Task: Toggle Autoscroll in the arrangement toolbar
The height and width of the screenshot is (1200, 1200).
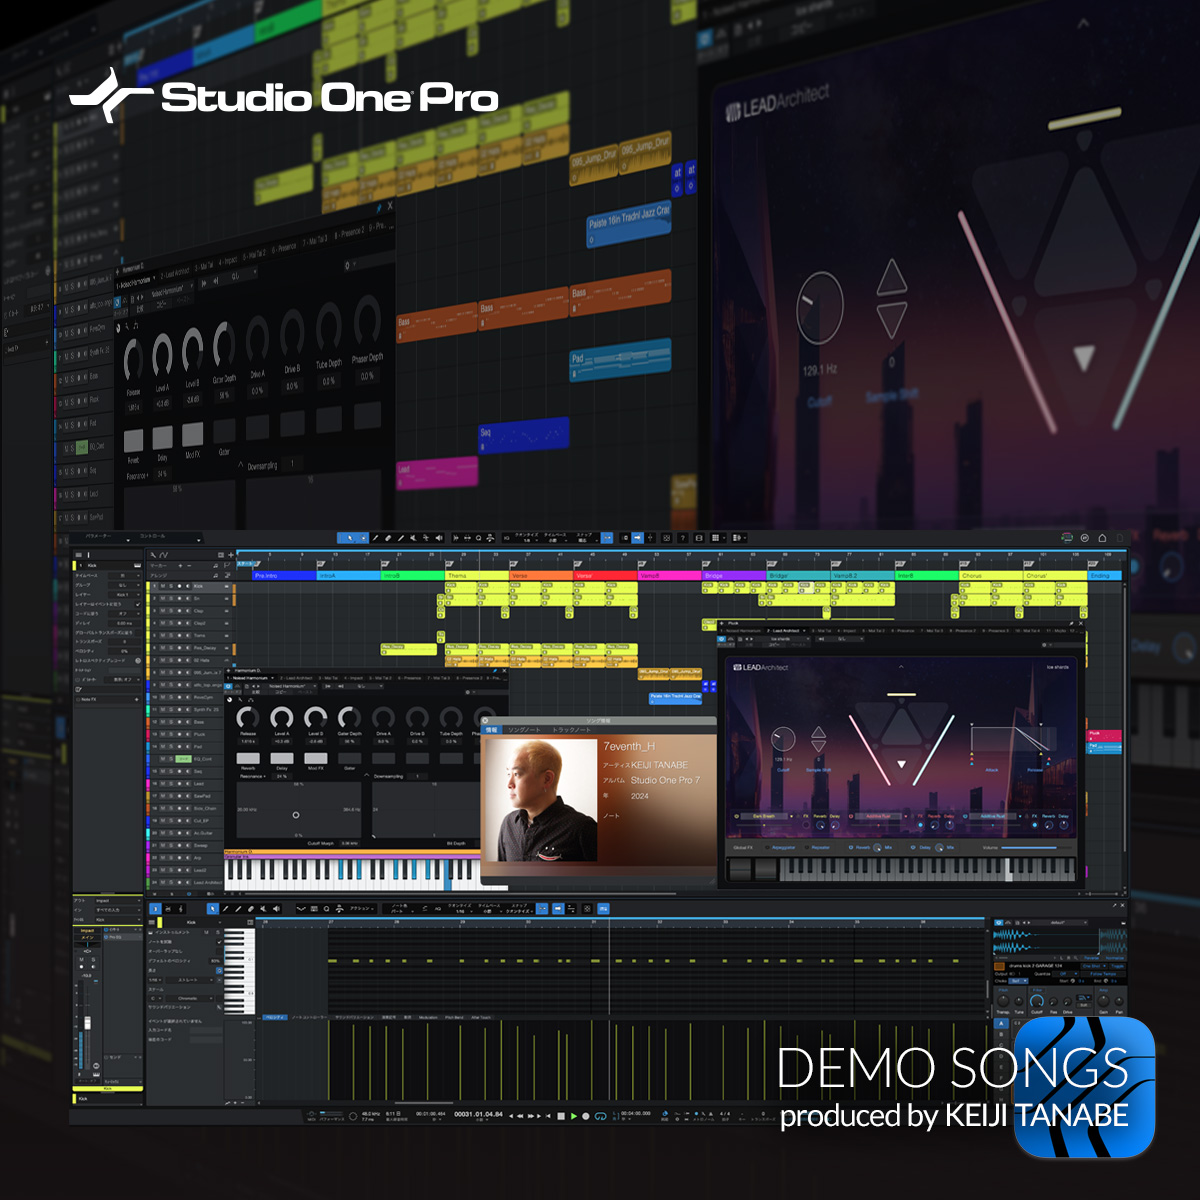Action: [x=638, y=538]
